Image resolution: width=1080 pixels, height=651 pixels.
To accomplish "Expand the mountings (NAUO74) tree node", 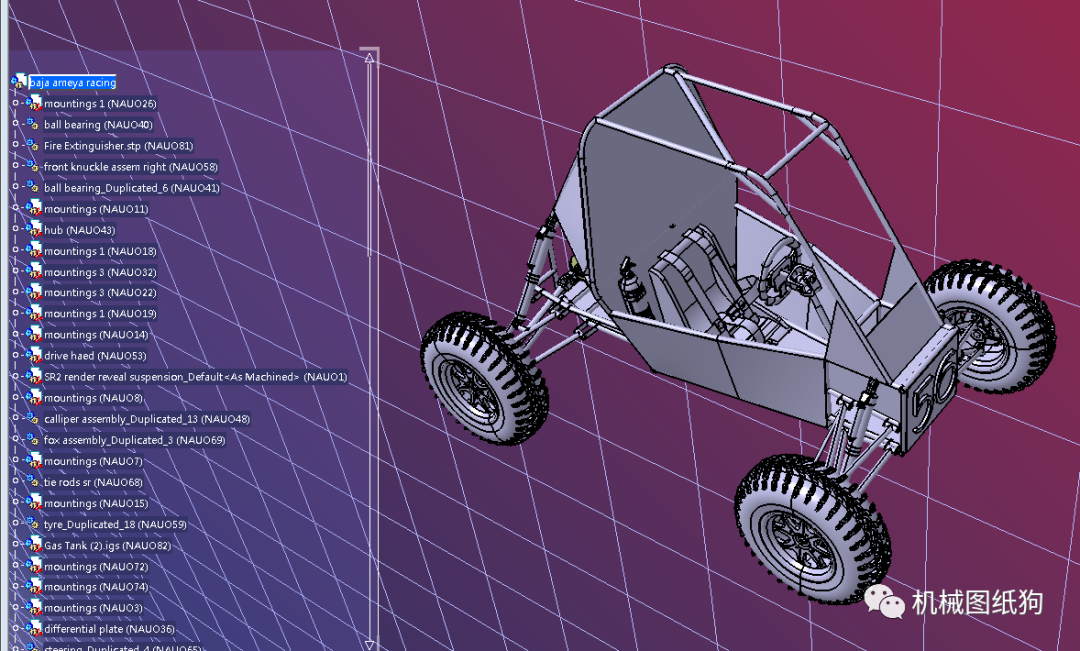I will 15,587.
